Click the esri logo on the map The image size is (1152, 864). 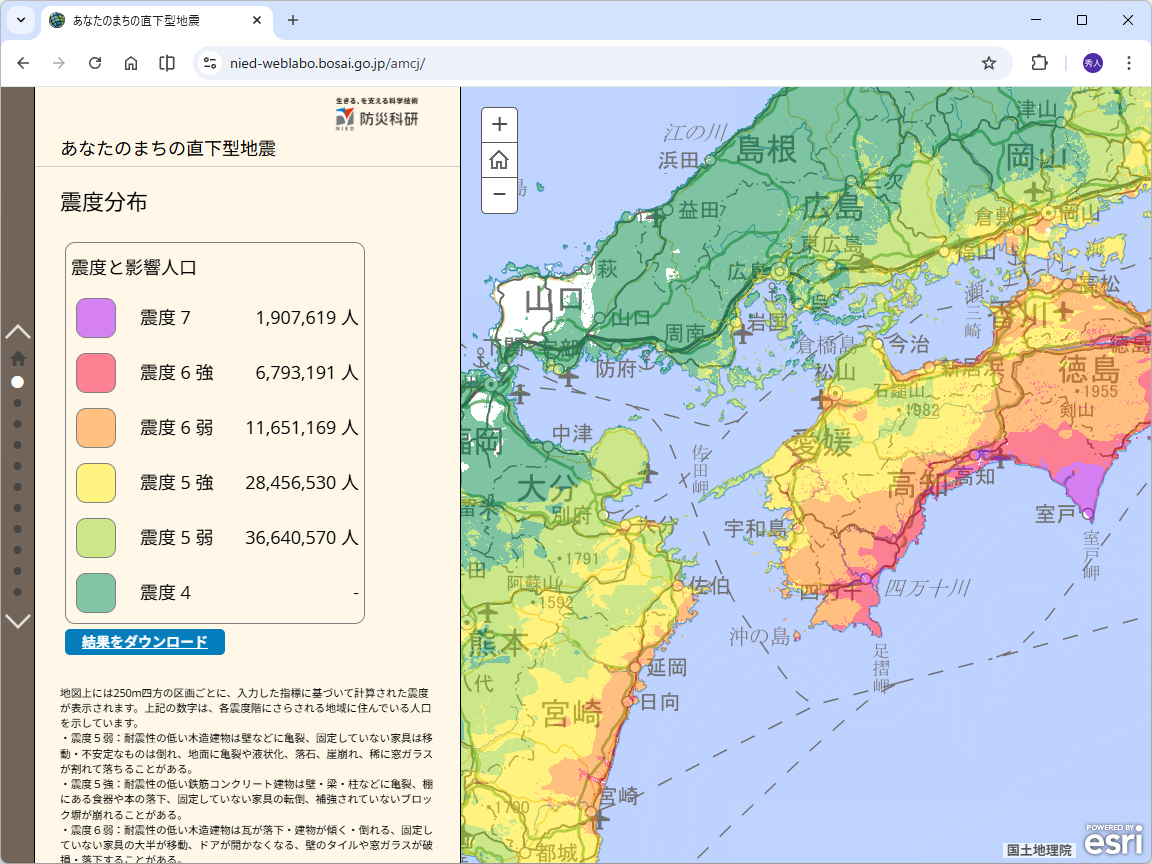(x=1113, y=842)
